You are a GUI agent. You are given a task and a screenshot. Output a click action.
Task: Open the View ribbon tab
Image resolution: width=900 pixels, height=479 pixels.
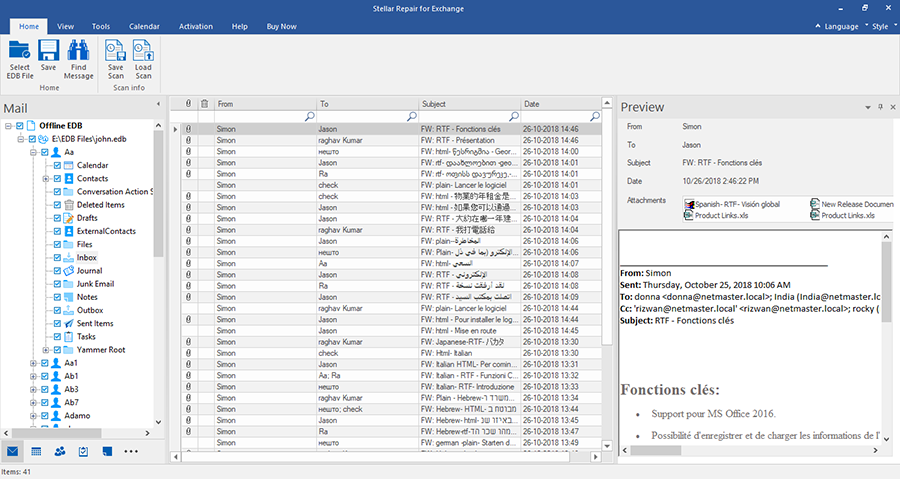pyautogui.click(x=65, y=26)
